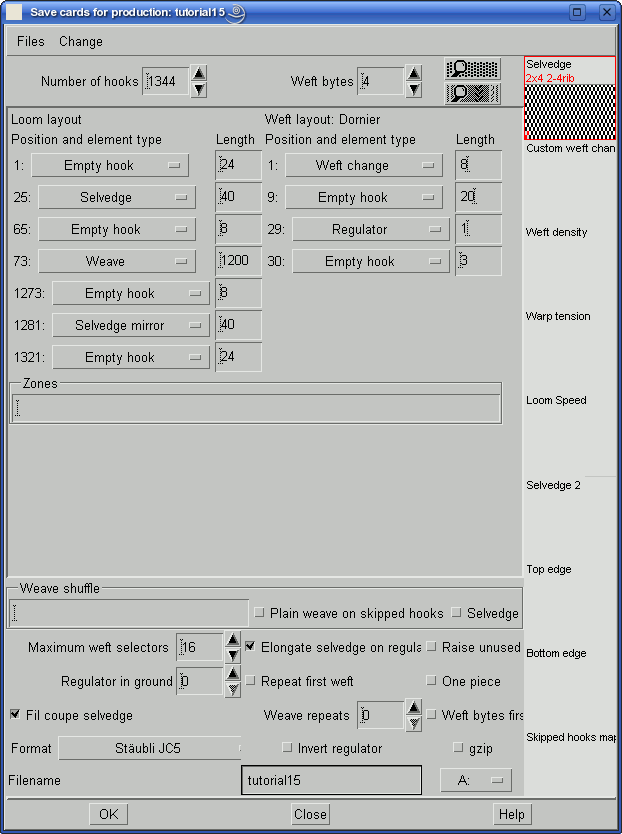The image size is (622, 834).
Task: Open the Change menu
Action: (81, 42)
